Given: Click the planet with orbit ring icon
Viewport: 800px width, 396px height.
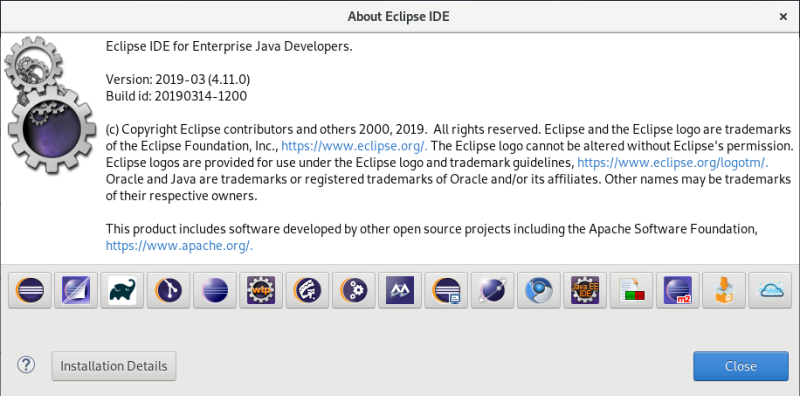Looking at the screenshot, I should click(492, 290).
